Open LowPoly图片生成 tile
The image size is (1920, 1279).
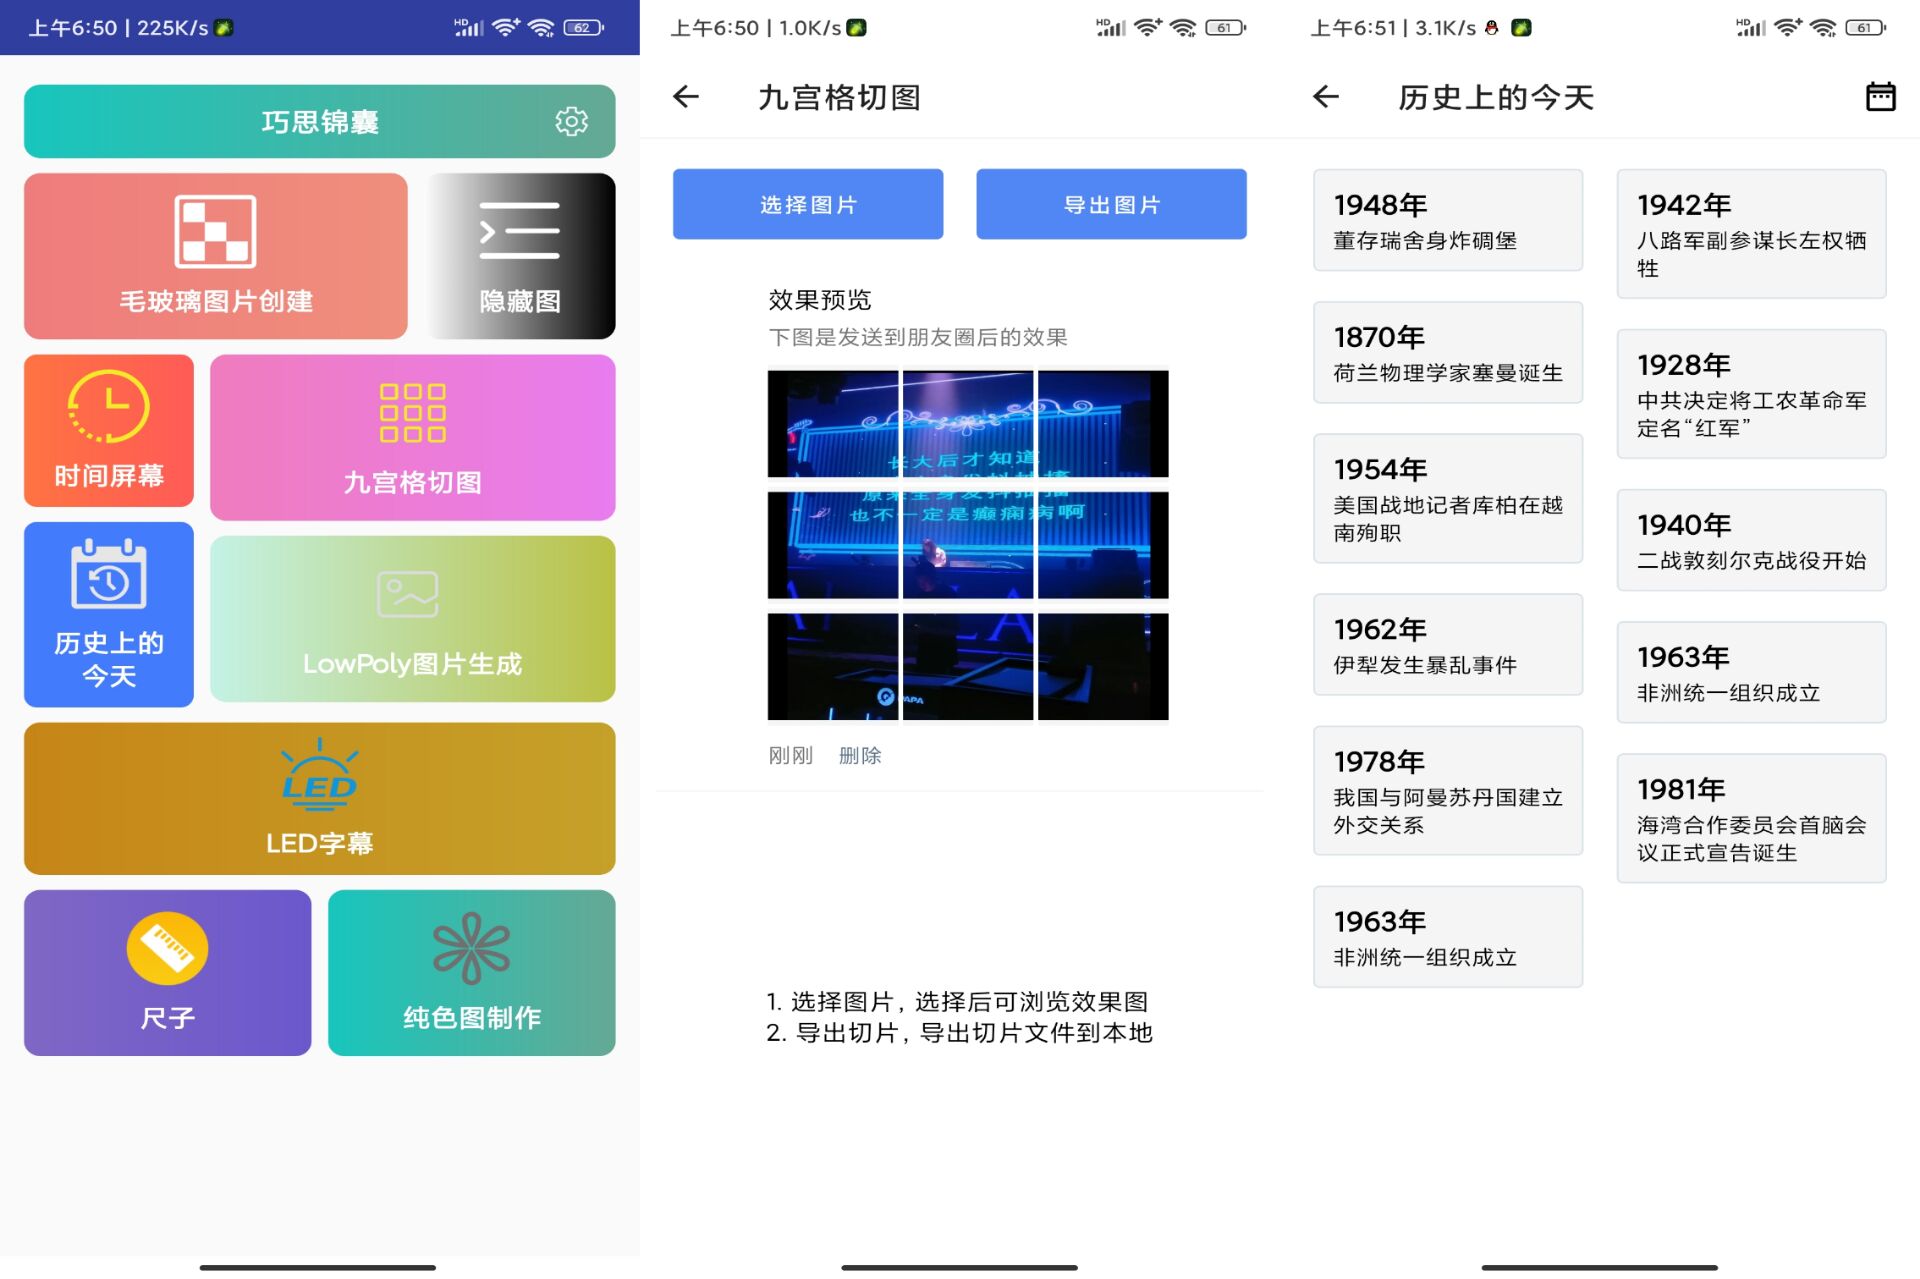coord(412,618)
